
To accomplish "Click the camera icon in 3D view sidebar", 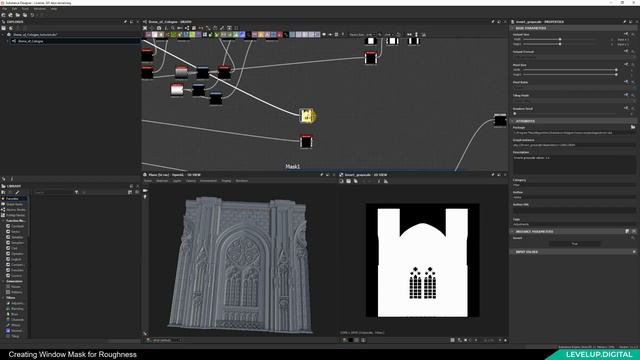I will pyautogui.click(x=145, y=191).
